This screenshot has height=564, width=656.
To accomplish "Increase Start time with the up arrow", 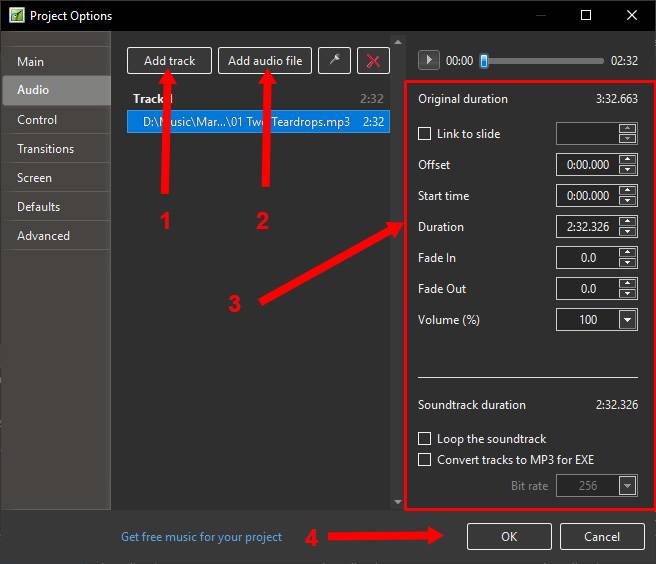I will click(x=628, y=190).
